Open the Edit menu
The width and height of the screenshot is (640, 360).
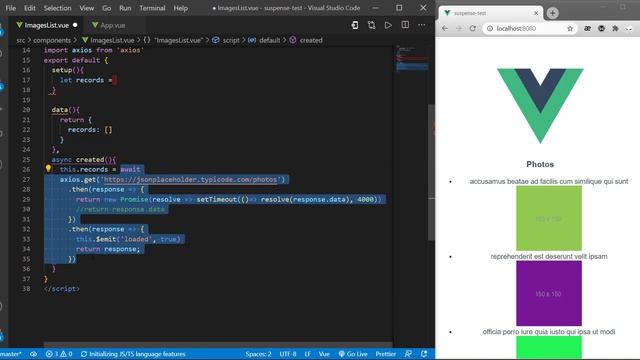pos(30,8)
